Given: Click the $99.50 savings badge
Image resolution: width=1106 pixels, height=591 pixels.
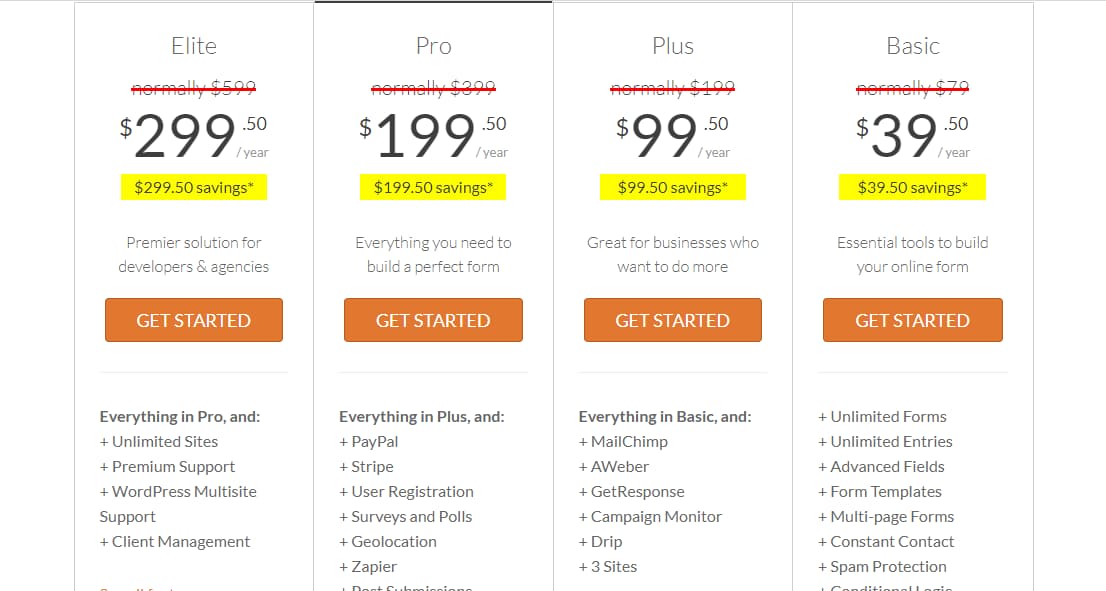Looking at the screenshot, I should click(x=672, y=187).
